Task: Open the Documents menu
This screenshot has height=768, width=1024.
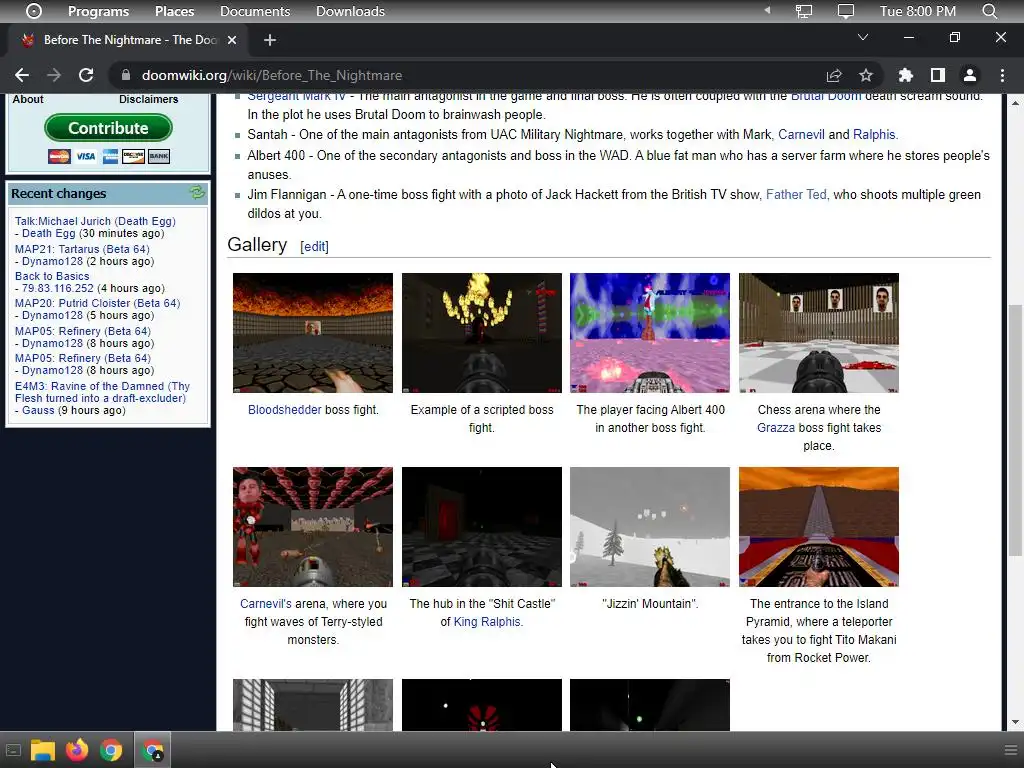Action: tap(255, 11)
